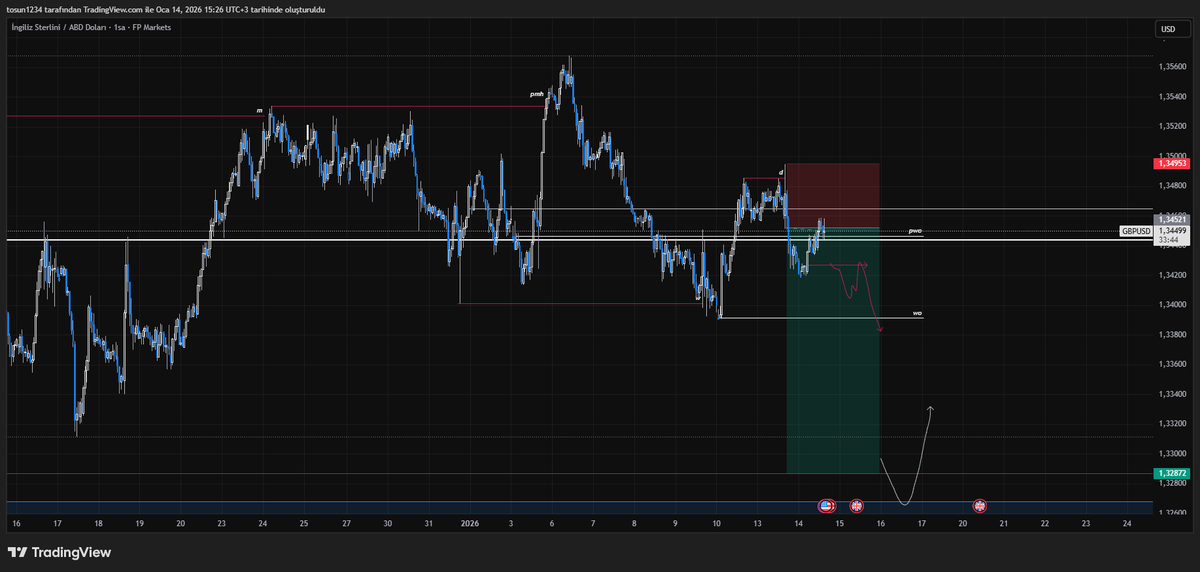Viewport: 1200px width, 572px height.
Task: Click the date 22 on time axis
Action: pos(1044,524)
